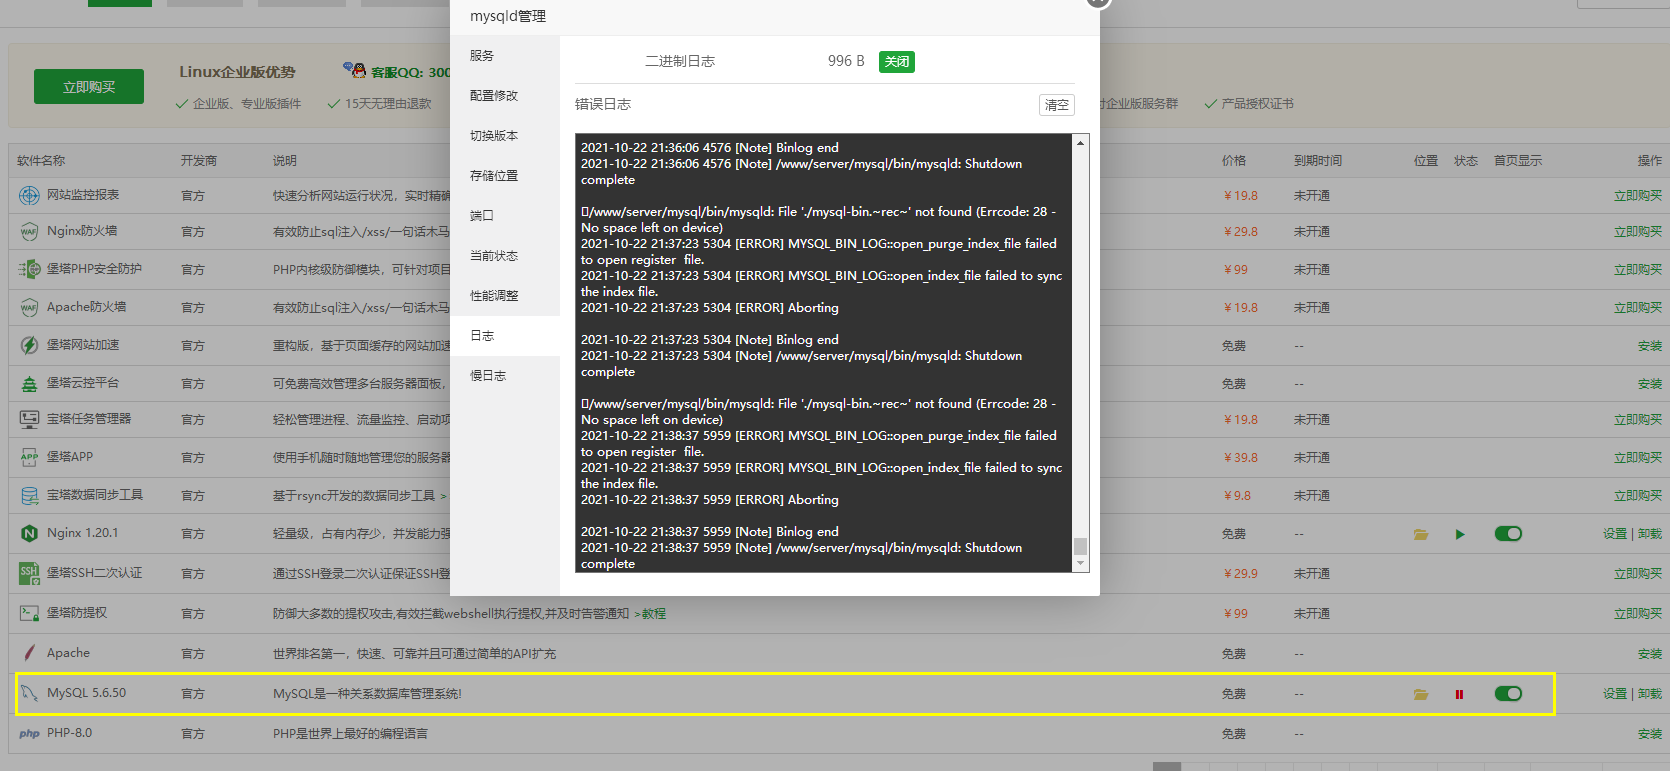This screenshot has width=1670, height=771.
Task: Click the log scrollbar up arrow
Action: pos(1080,143)
